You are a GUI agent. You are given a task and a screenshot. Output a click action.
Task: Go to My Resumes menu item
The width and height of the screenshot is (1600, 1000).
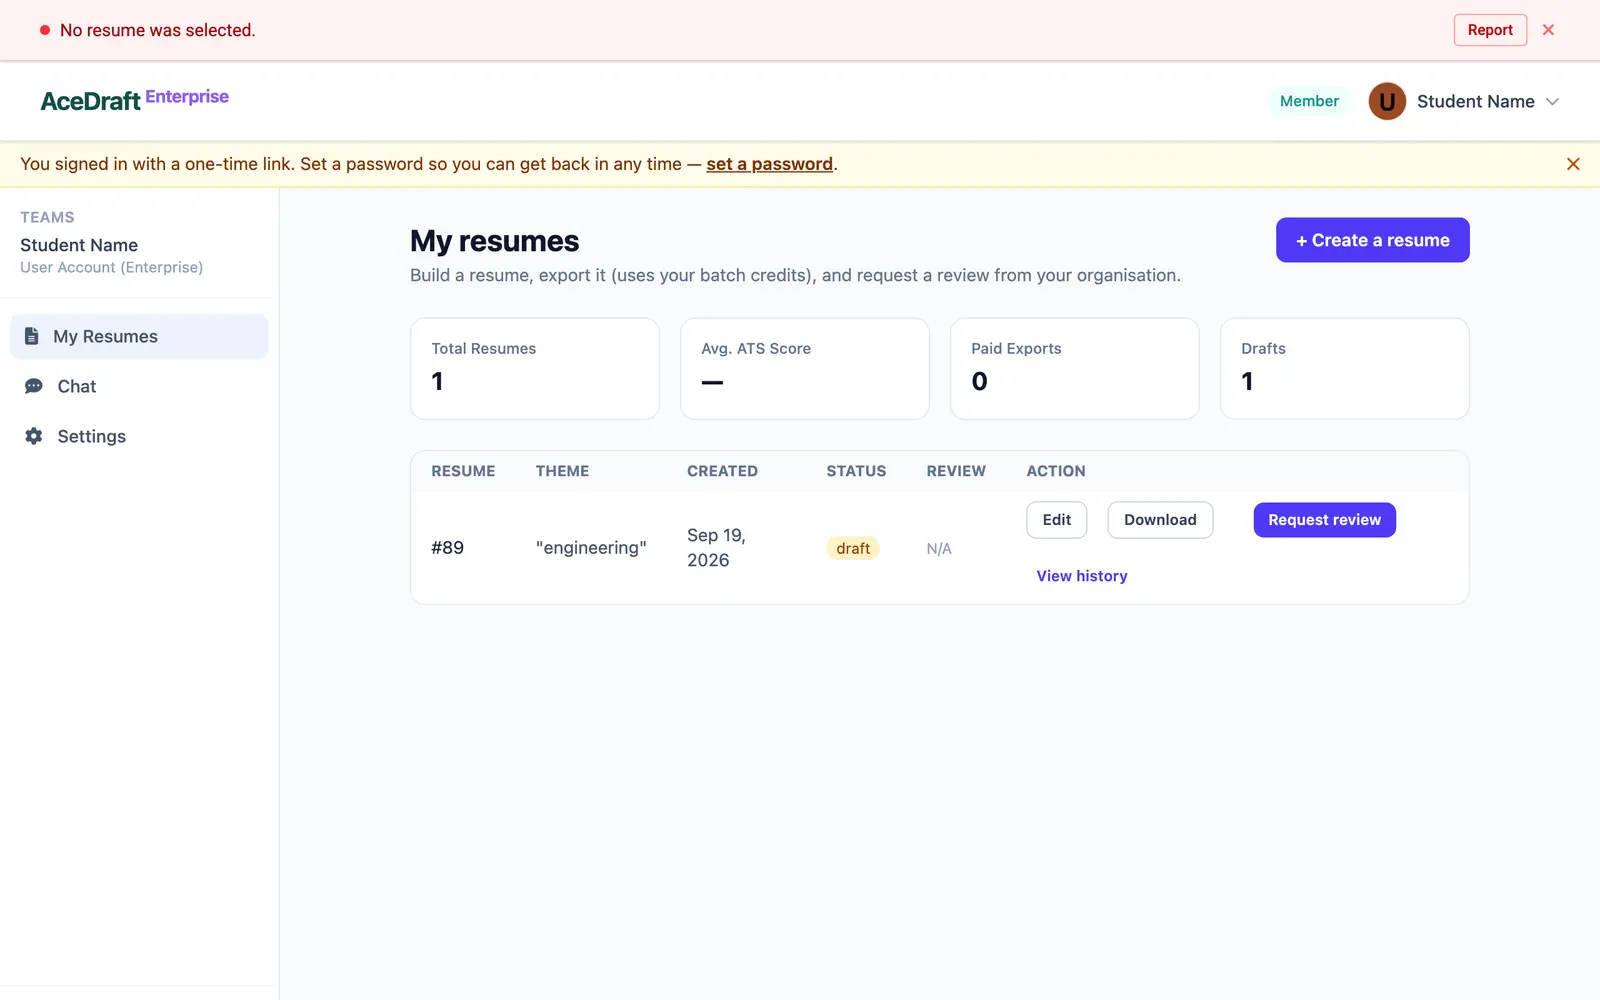pyautogui.click(x=139, y=336)
